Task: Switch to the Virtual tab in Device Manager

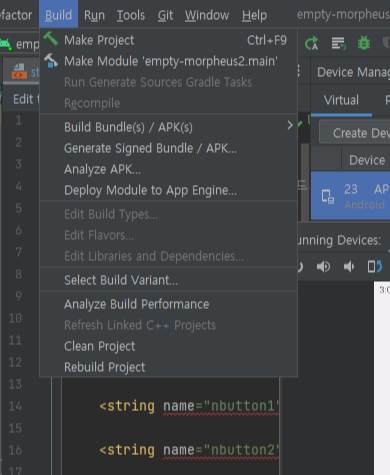Action: click(341, 100)
